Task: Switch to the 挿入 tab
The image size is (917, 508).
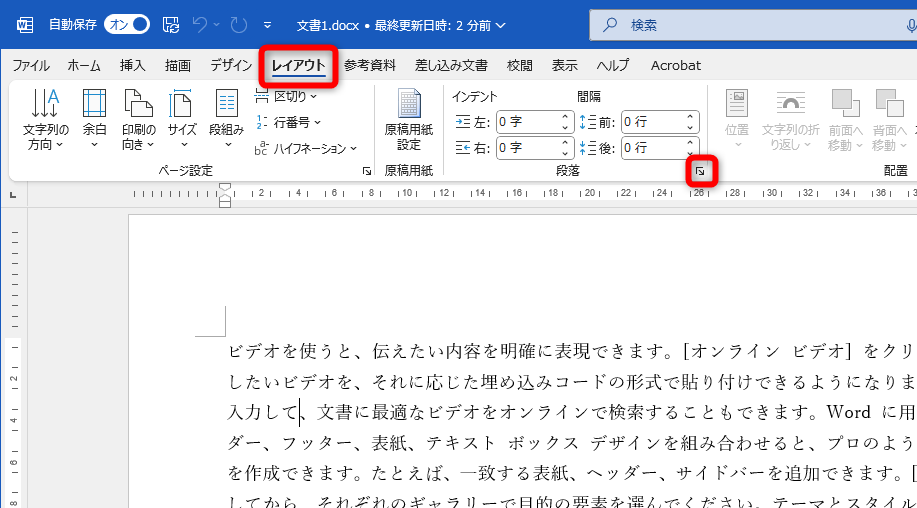Action: click(x=132, y=65)
